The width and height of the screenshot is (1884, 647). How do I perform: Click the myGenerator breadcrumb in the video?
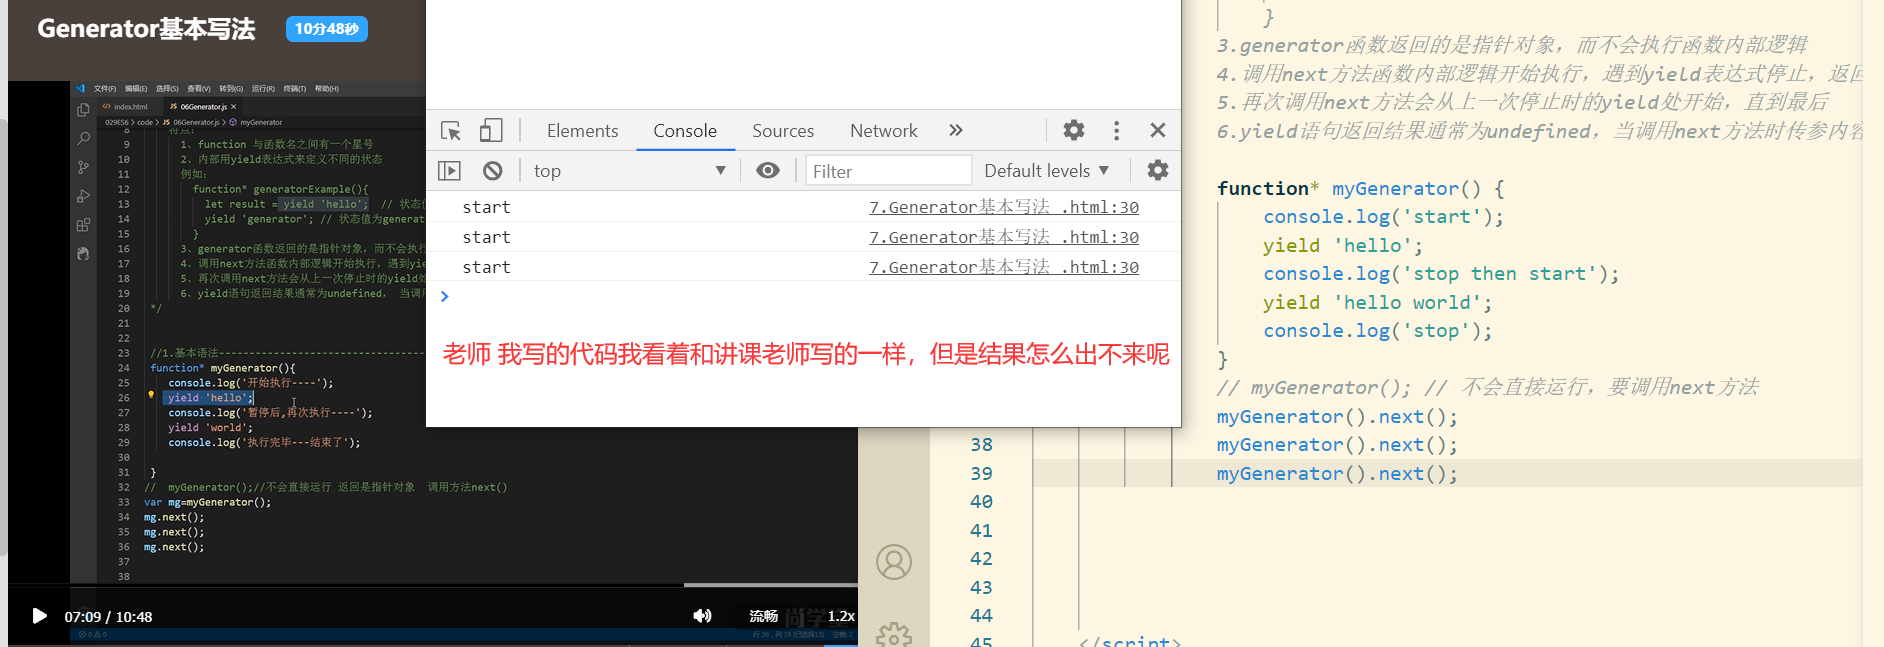click(261, 123)
